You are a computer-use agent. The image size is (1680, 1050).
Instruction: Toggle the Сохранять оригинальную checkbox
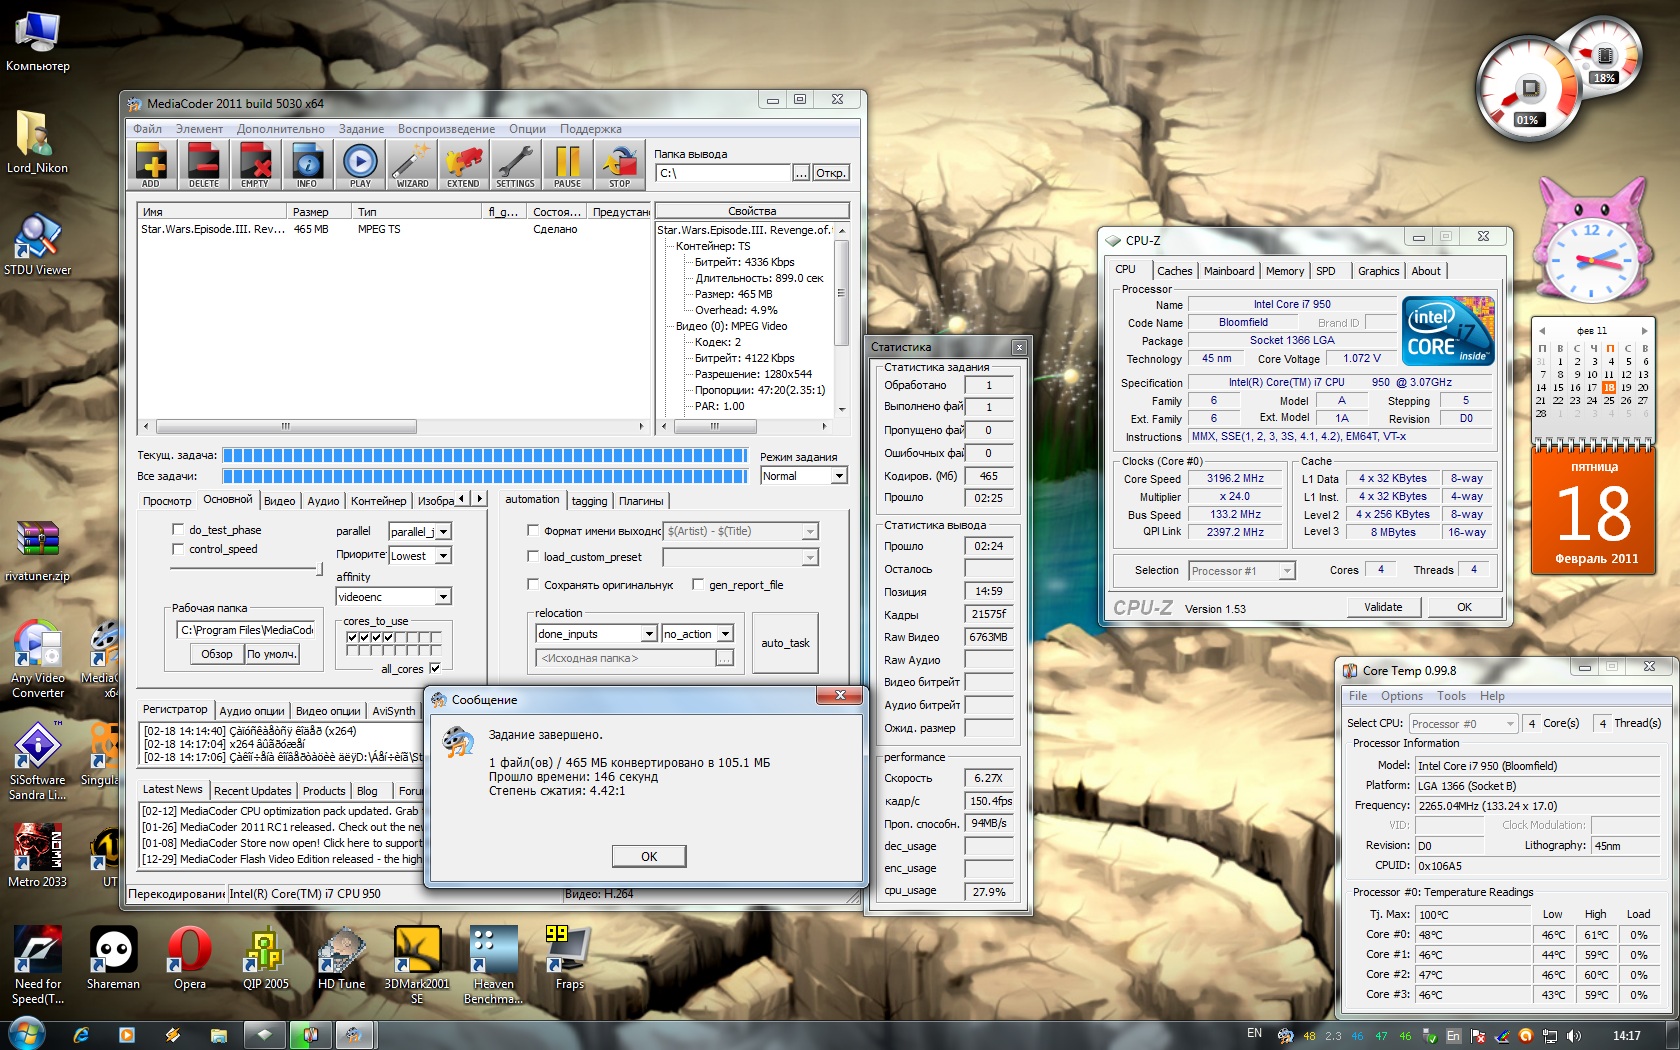point(533,585)
